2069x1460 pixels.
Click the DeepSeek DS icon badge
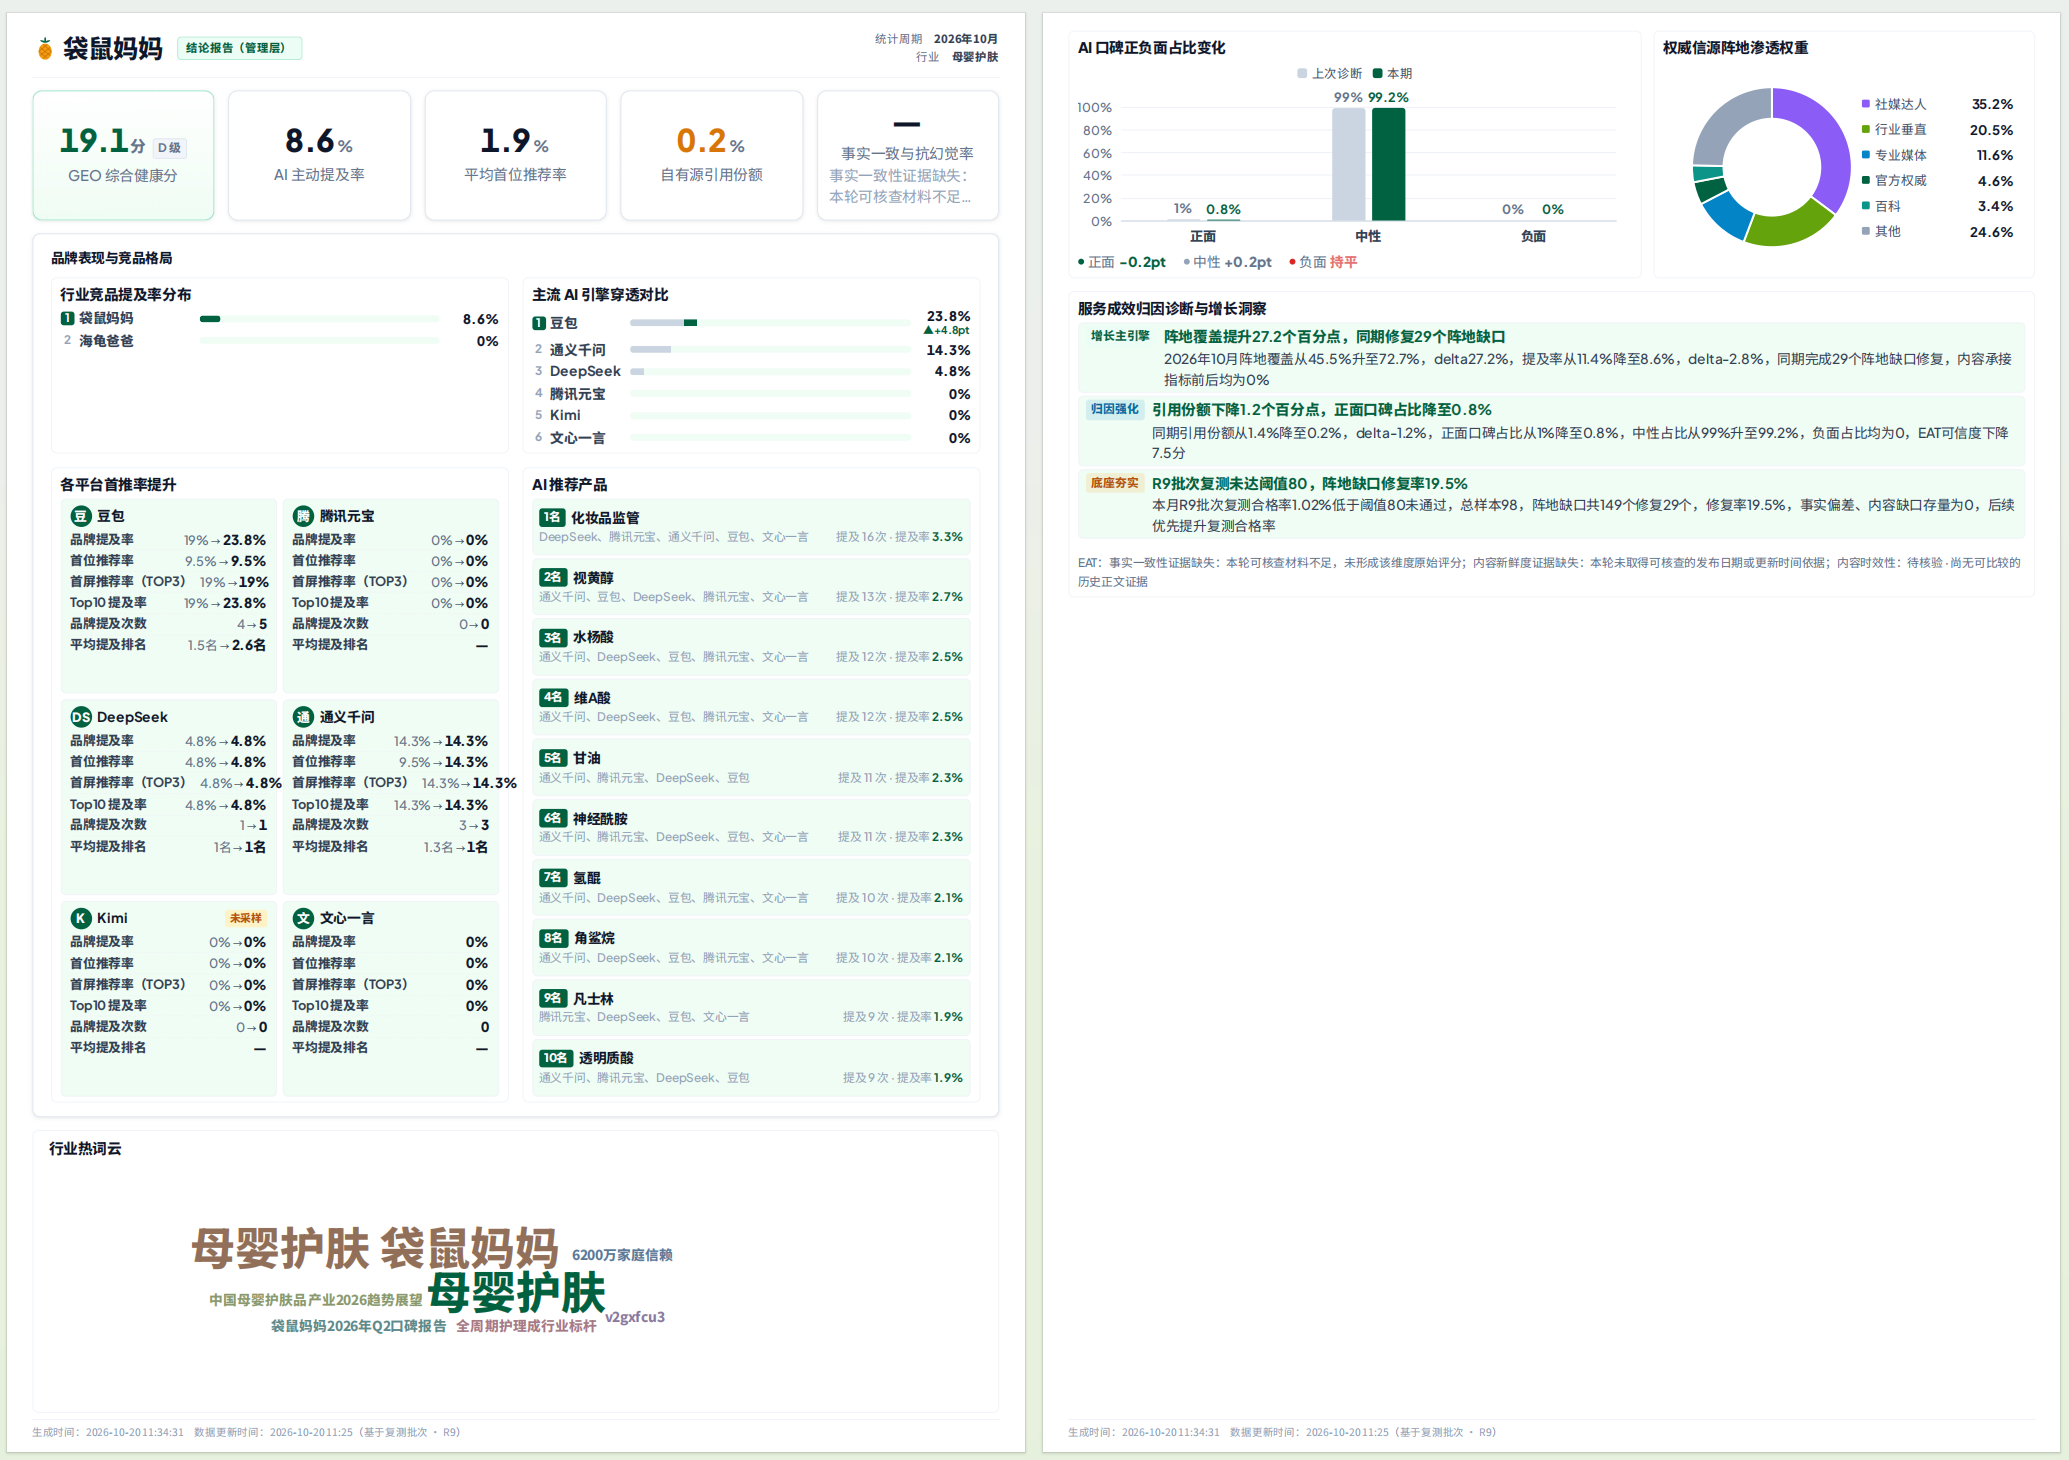point(81,717)
